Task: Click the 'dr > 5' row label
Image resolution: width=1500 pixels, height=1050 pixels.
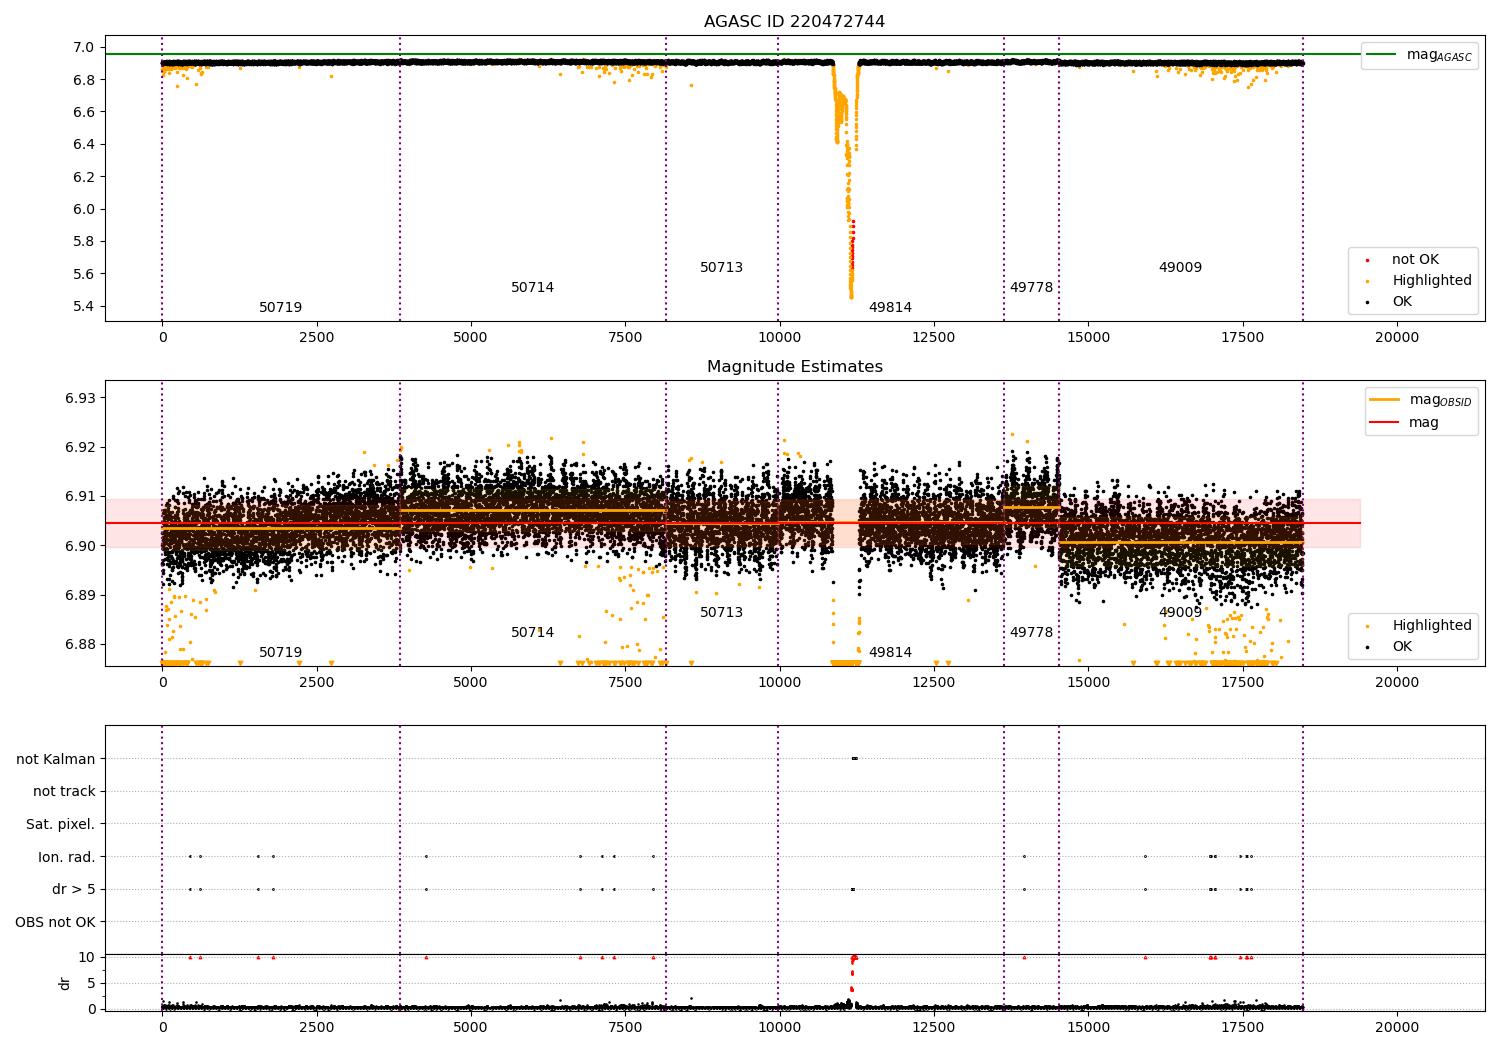Action: (73, 890)
